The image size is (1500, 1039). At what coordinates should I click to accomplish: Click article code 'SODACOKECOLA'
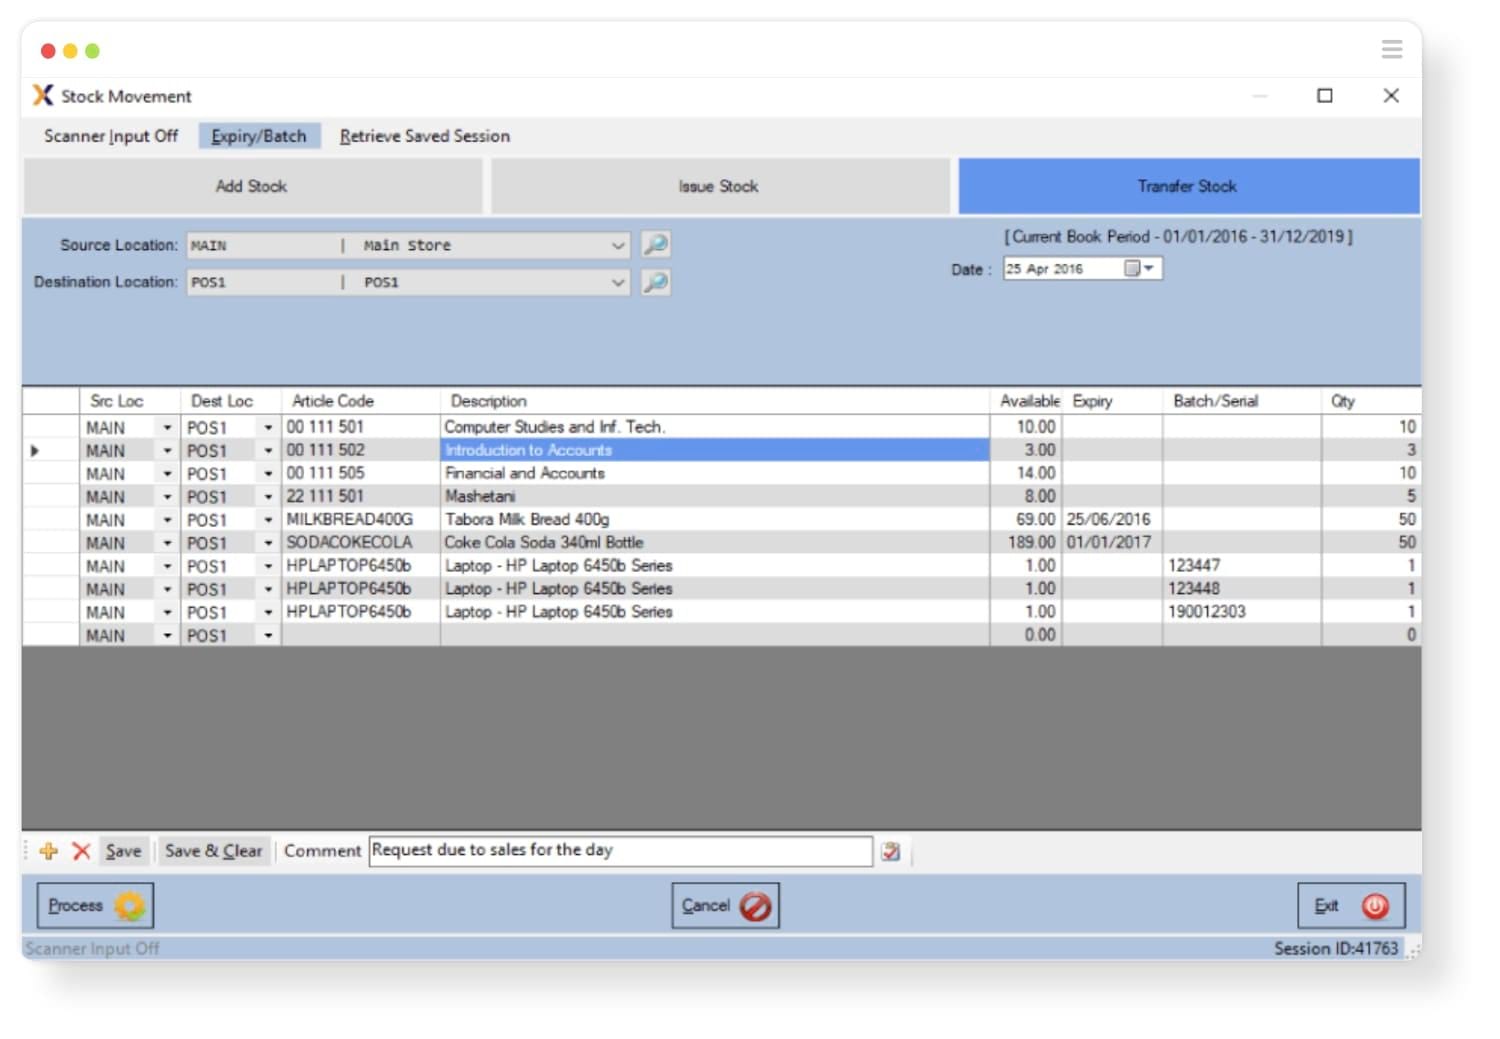tap(360, 543)
